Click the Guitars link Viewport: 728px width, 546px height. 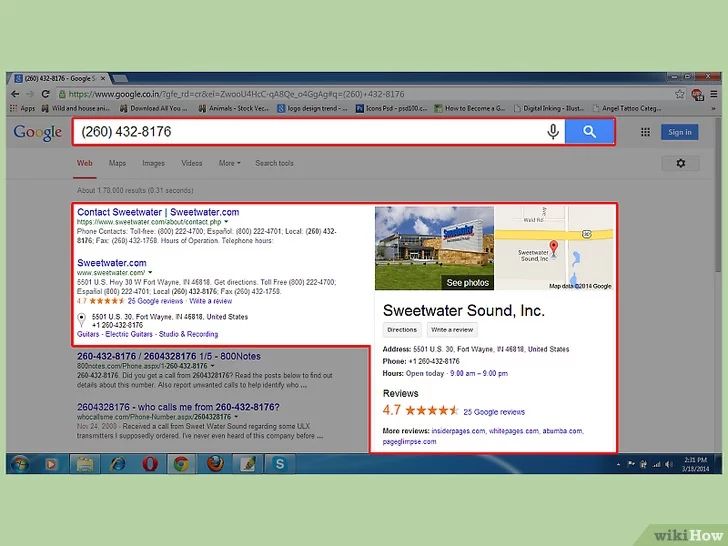coord(88,334)
